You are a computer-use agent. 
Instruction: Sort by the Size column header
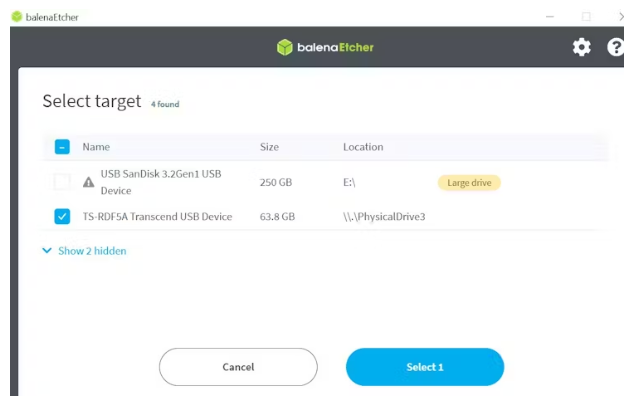269,147
